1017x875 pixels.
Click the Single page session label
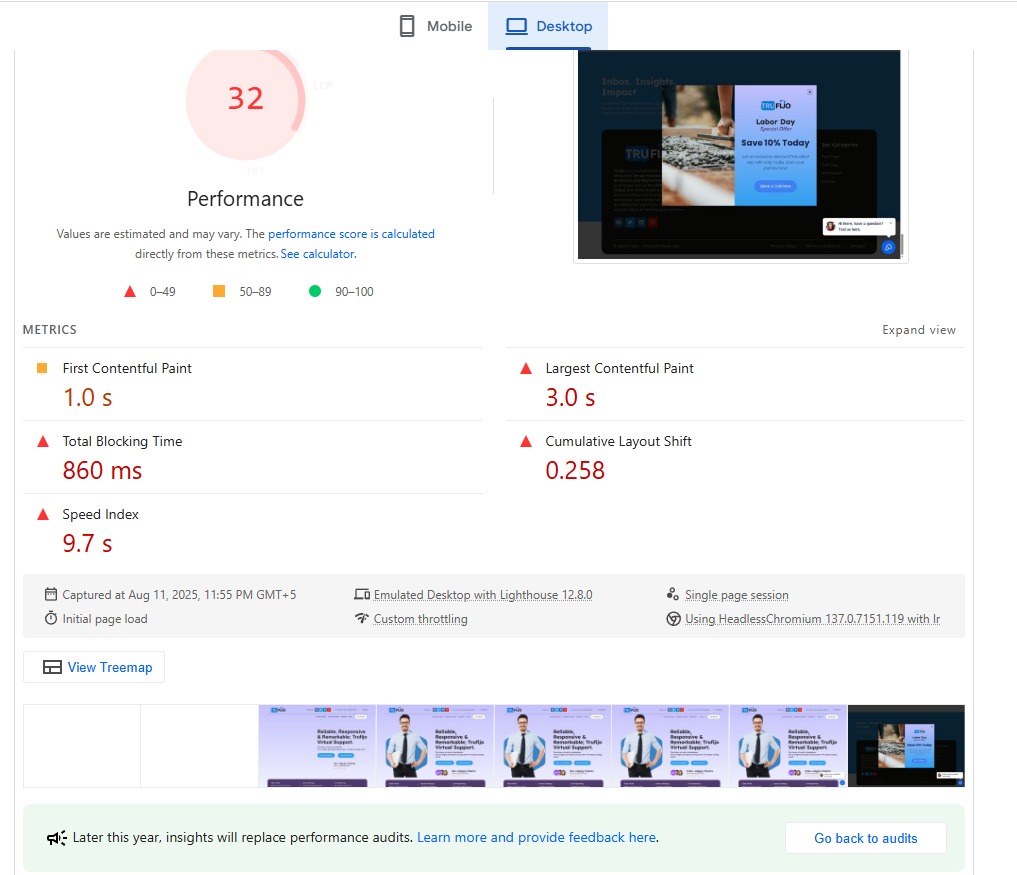click(736, 595)
